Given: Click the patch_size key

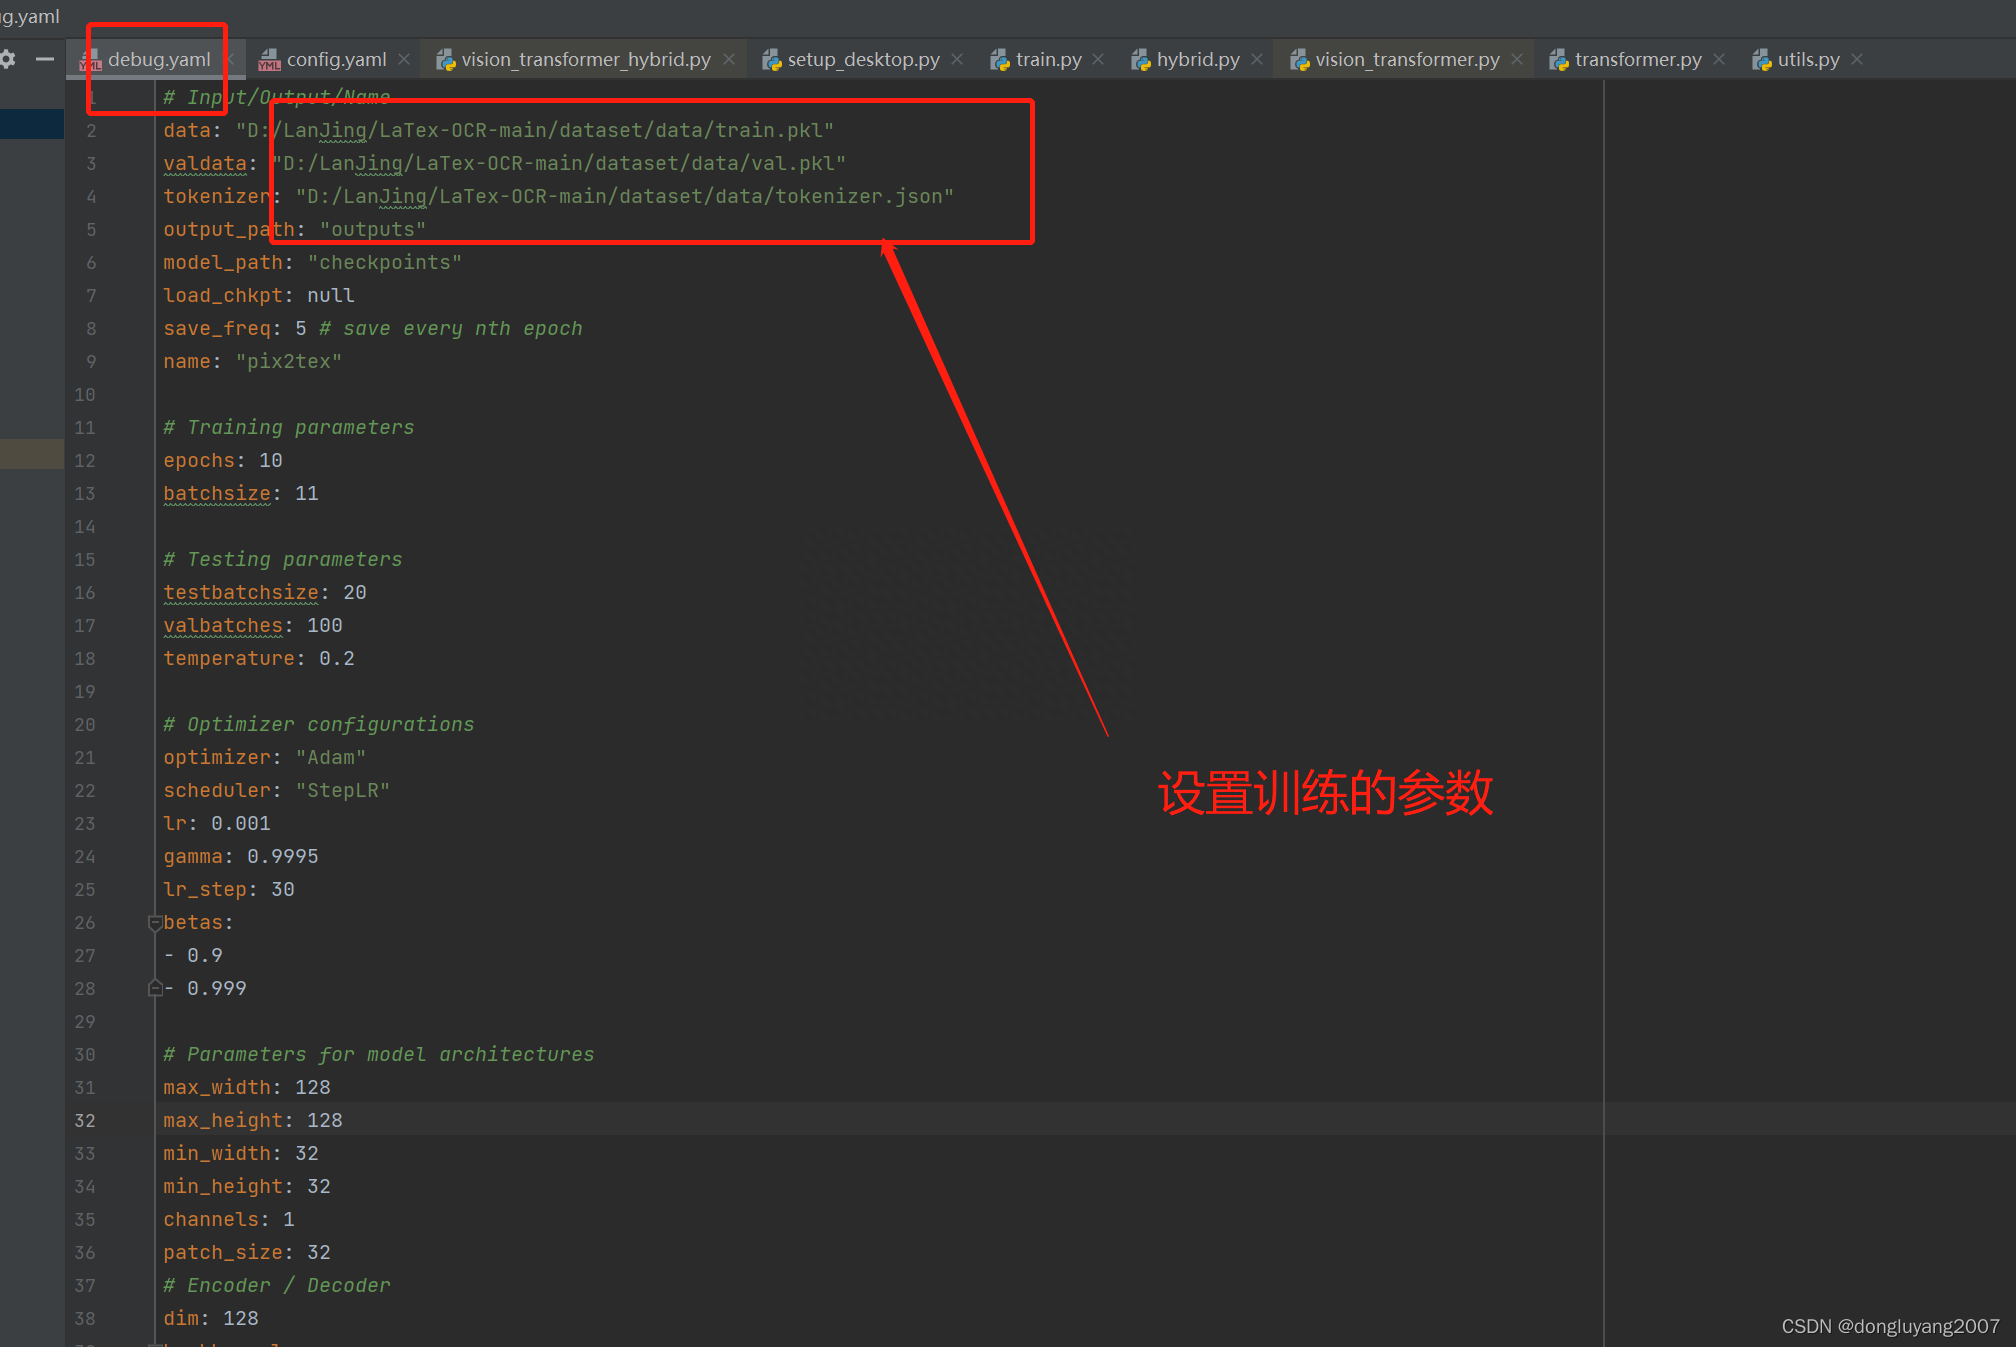Looking at the screenshot, I should point(223,1253).
